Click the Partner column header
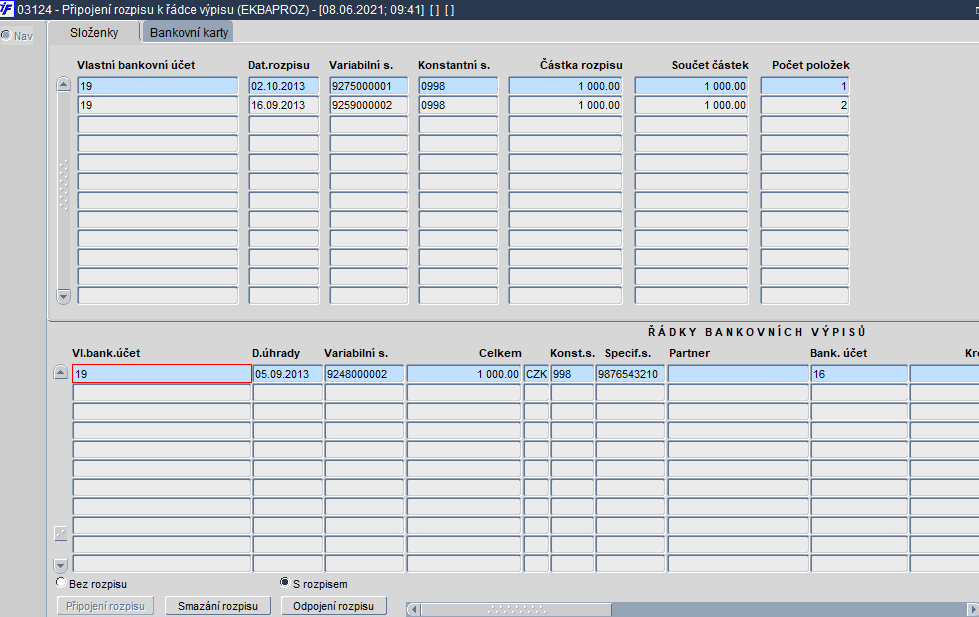 click(x=689, y=353)
